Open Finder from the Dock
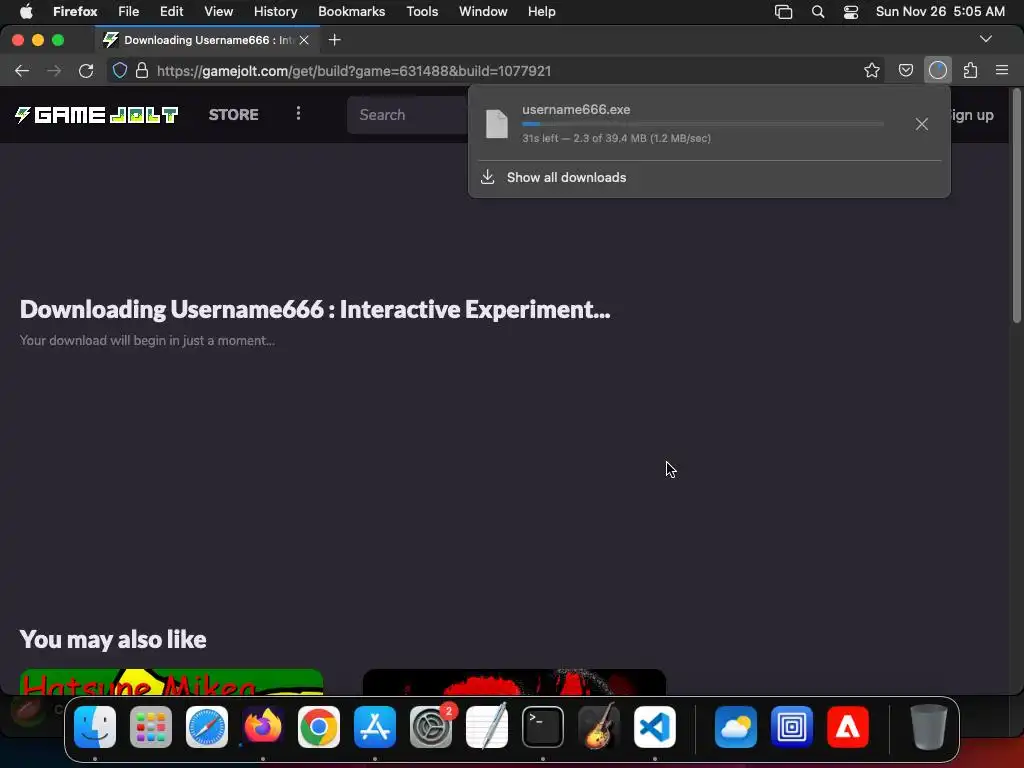The image size is (1024, 768). [x=95, y=727]
